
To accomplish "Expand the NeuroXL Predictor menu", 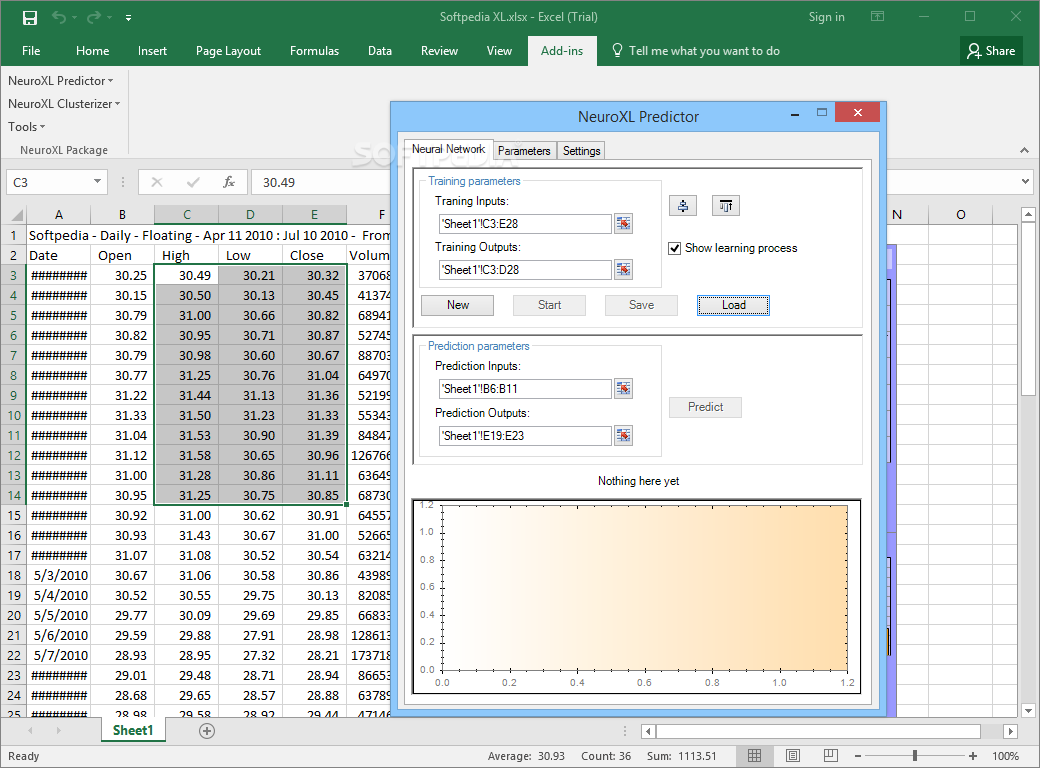I will (60, 81).
